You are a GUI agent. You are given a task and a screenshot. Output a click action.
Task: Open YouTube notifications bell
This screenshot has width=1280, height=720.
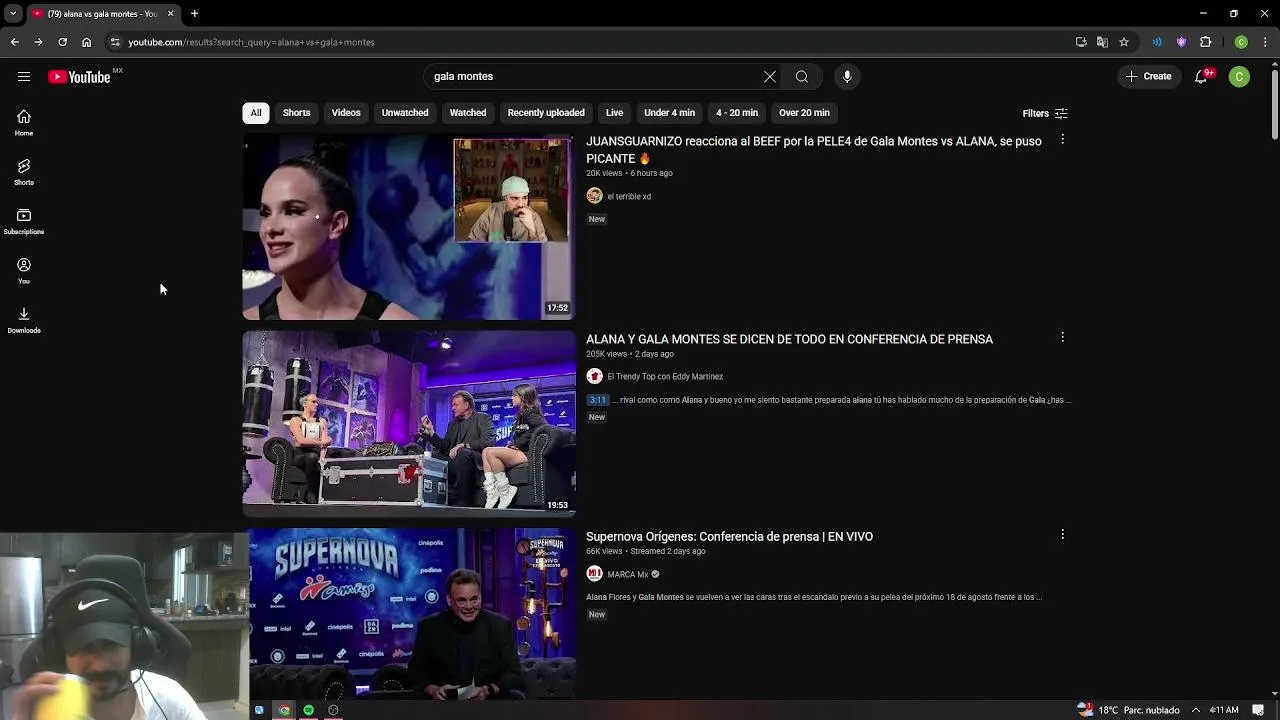(x=1202, y=77)
